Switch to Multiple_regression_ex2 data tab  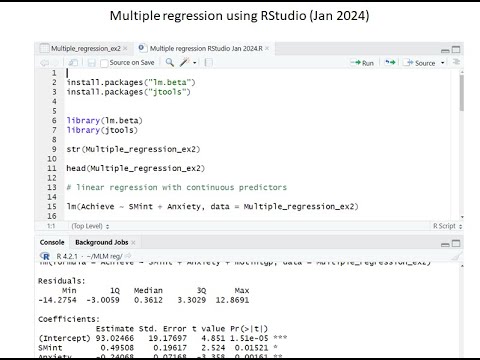click(86, 48)
